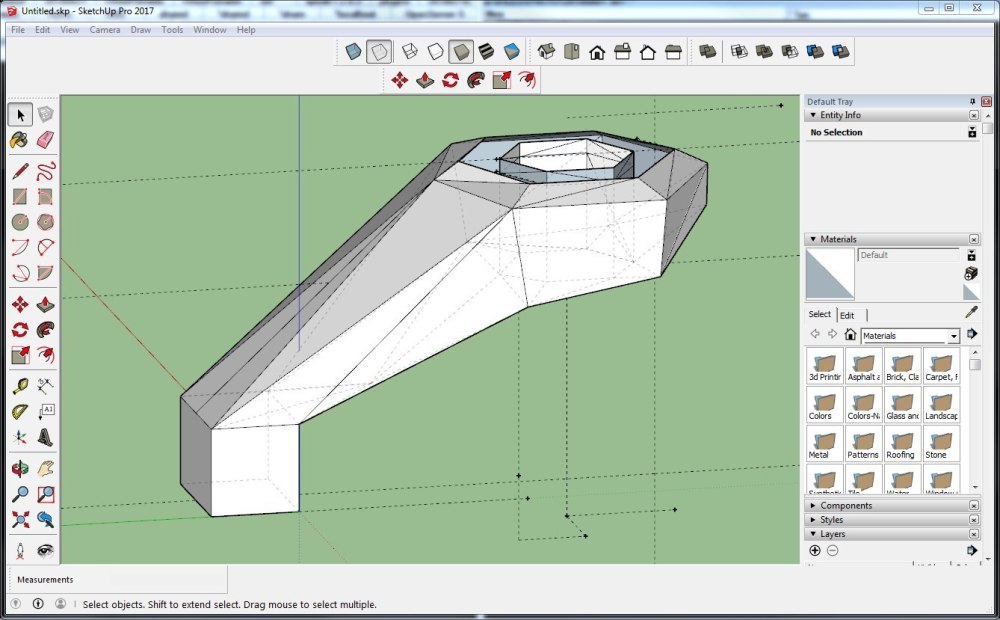The height and width of the screenshot is (620, 1000).
Task: Click the materials list scrollbar
Action: tap(974, 419)
